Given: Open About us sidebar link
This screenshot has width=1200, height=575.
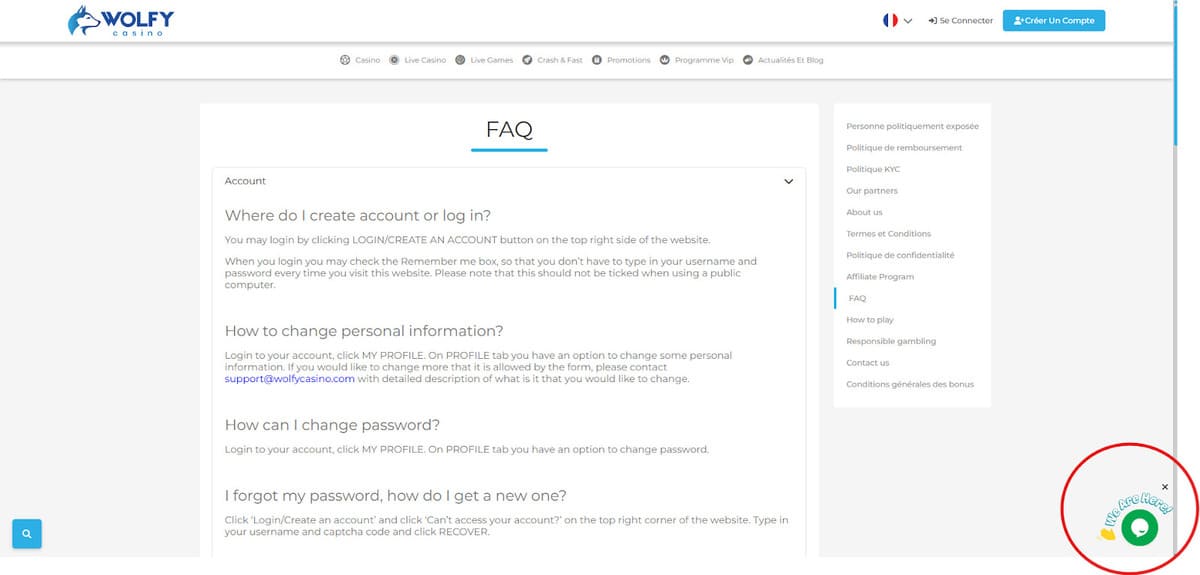Looking at the screenshot, I should (864, 212).
